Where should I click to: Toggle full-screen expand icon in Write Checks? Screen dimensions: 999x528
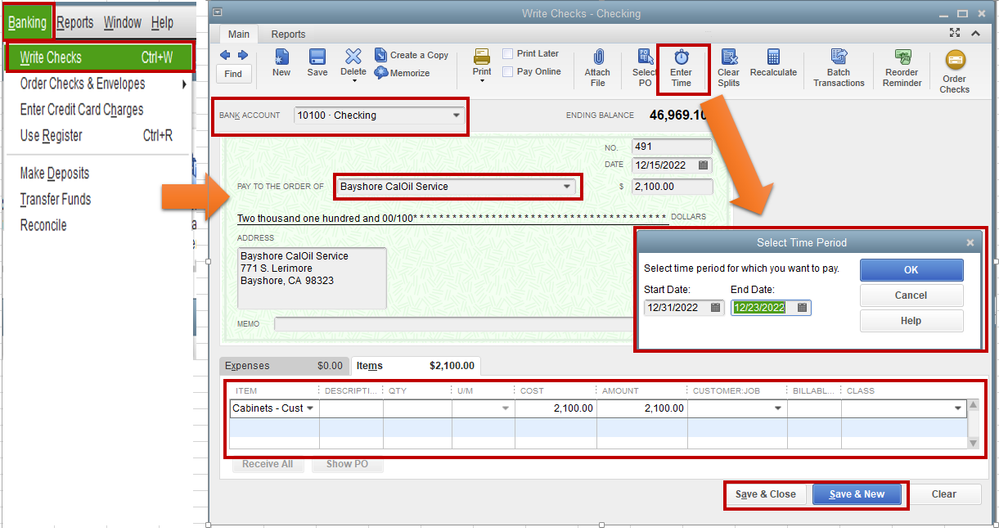954,33
